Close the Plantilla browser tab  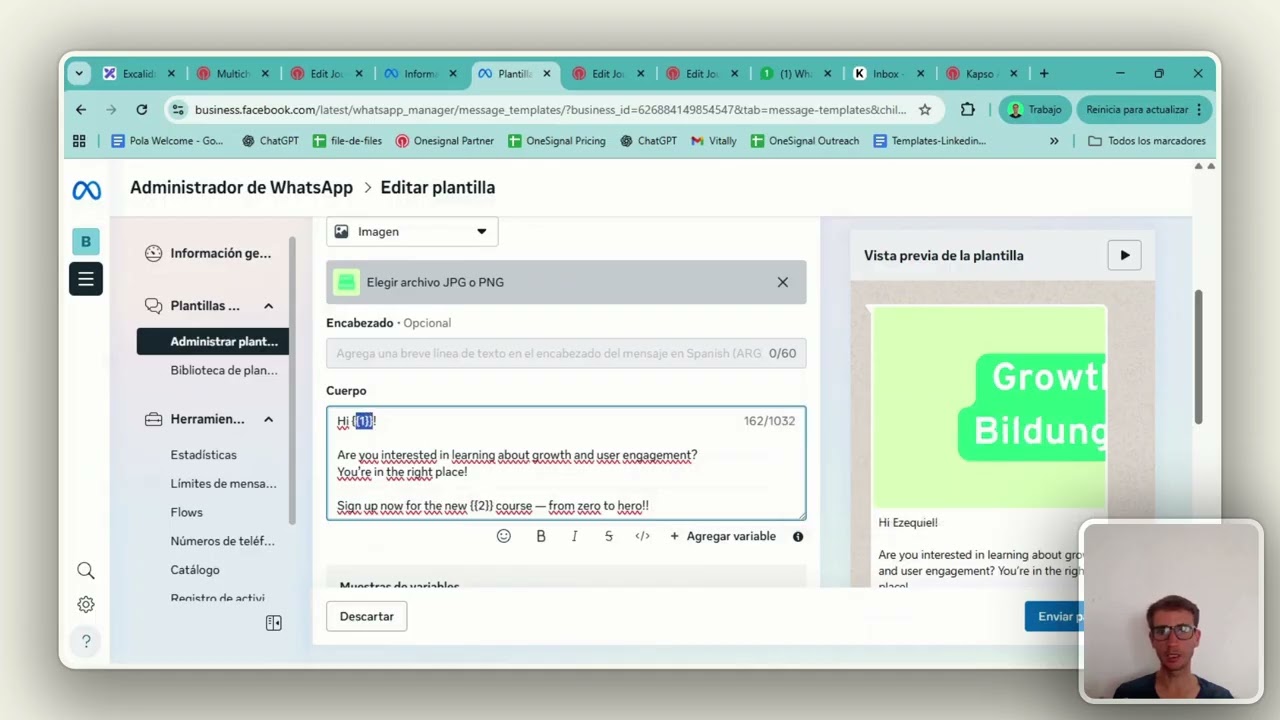point(547,73)
